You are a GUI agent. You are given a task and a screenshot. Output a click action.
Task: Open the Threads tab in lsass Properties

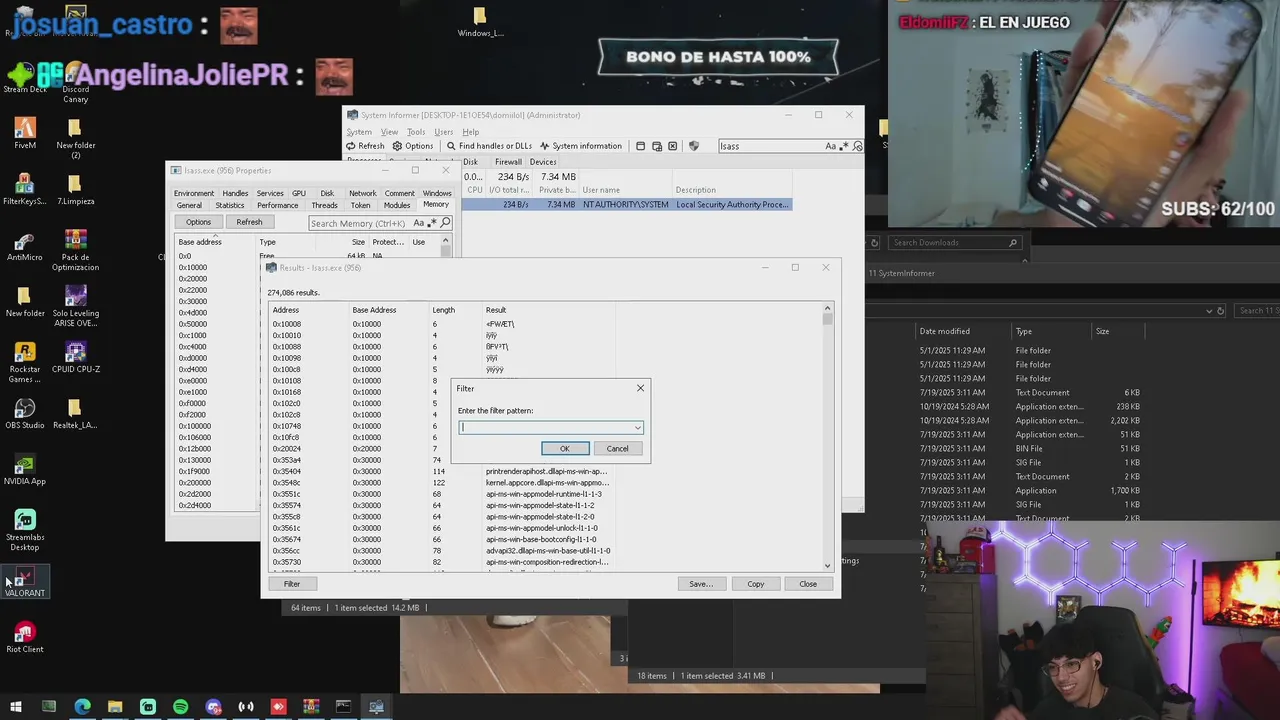tap(324, 205)
